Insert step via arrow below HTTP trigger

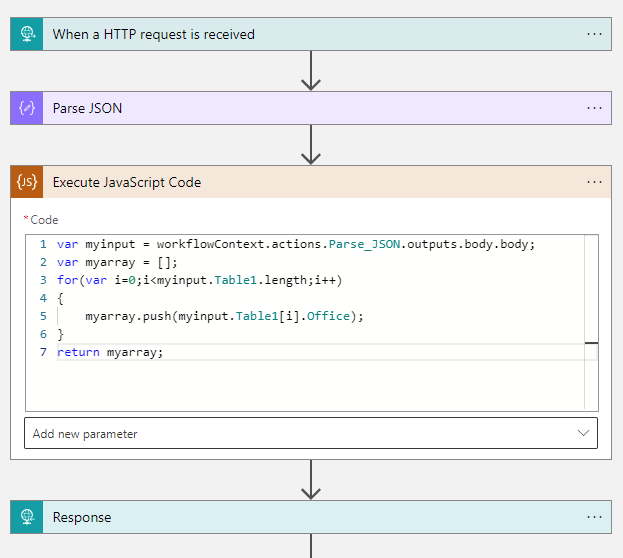tap(311, 70)
